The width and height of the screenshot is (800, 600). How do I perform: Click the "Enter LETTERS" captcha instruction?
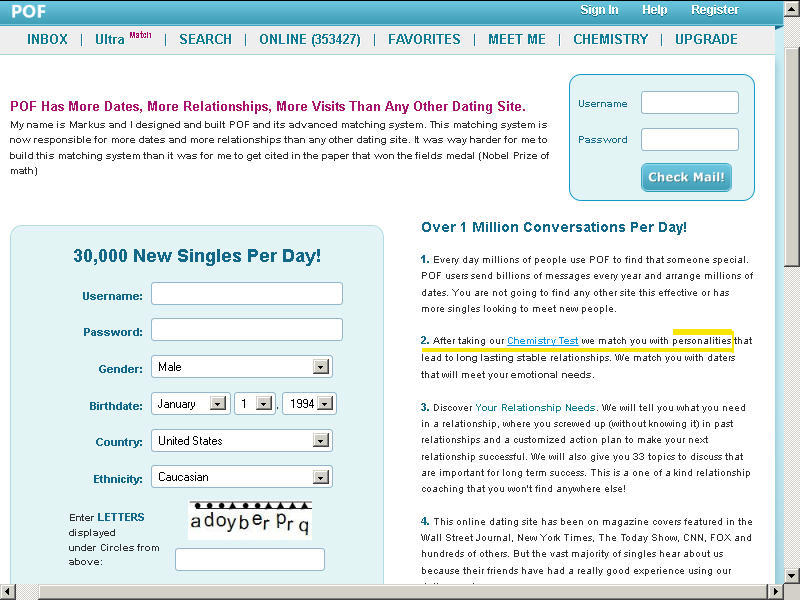pos(114,539)
